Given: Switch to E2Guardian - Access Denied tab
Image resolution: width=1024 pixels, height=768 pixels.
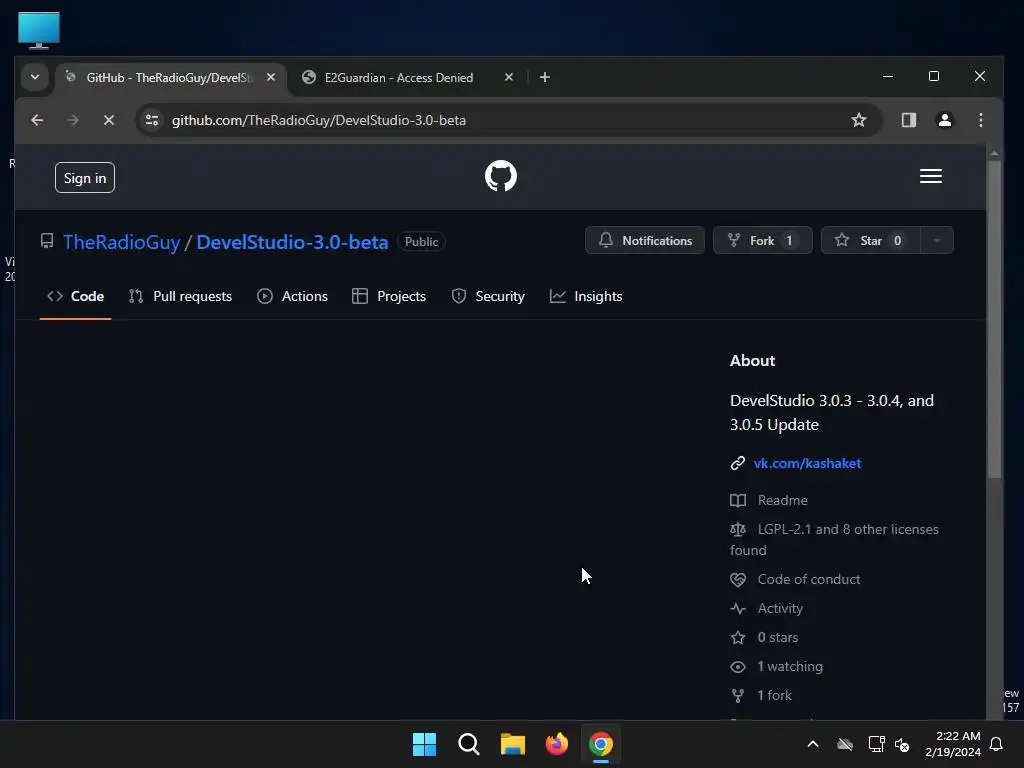Looking at the screenshot, I should click(x=398, y=77).
